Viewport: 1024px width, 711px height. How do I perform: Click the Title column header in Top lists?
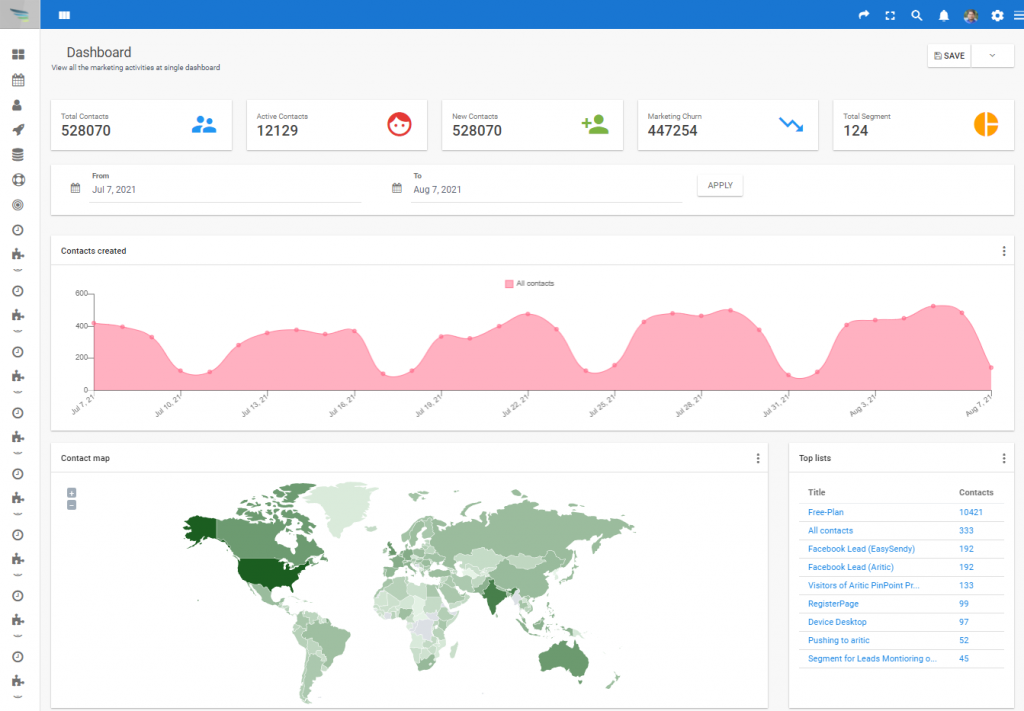coord(816,492)
